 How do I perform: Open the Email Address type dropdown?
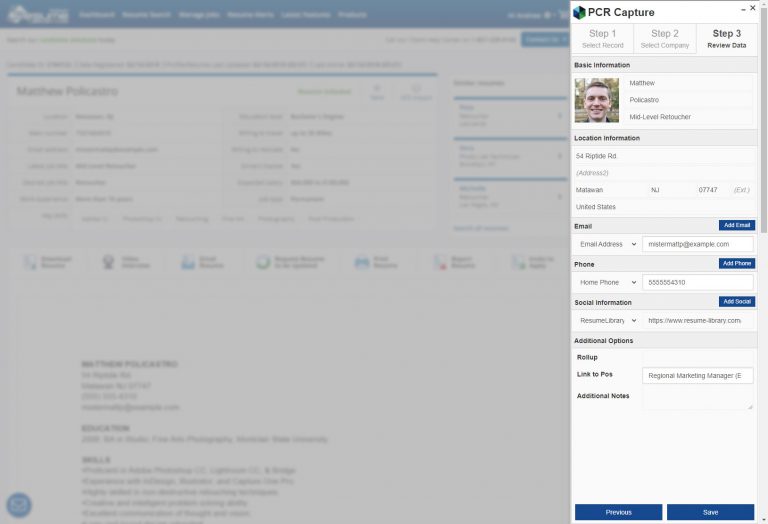tap(607, 244)
